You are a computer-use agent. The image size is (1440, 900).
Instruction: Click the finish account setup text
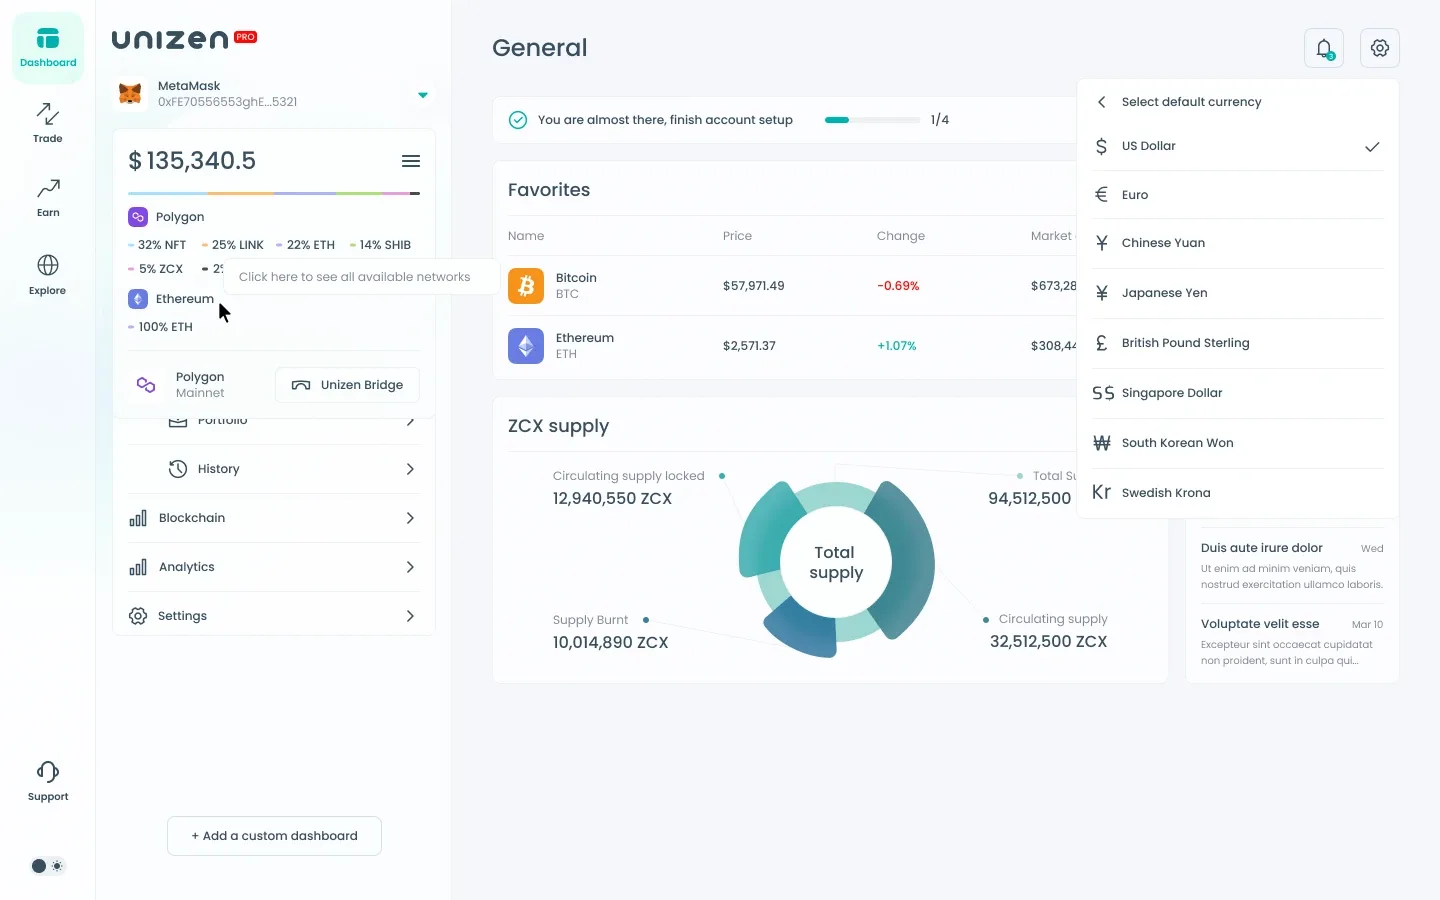click(665, 120)
